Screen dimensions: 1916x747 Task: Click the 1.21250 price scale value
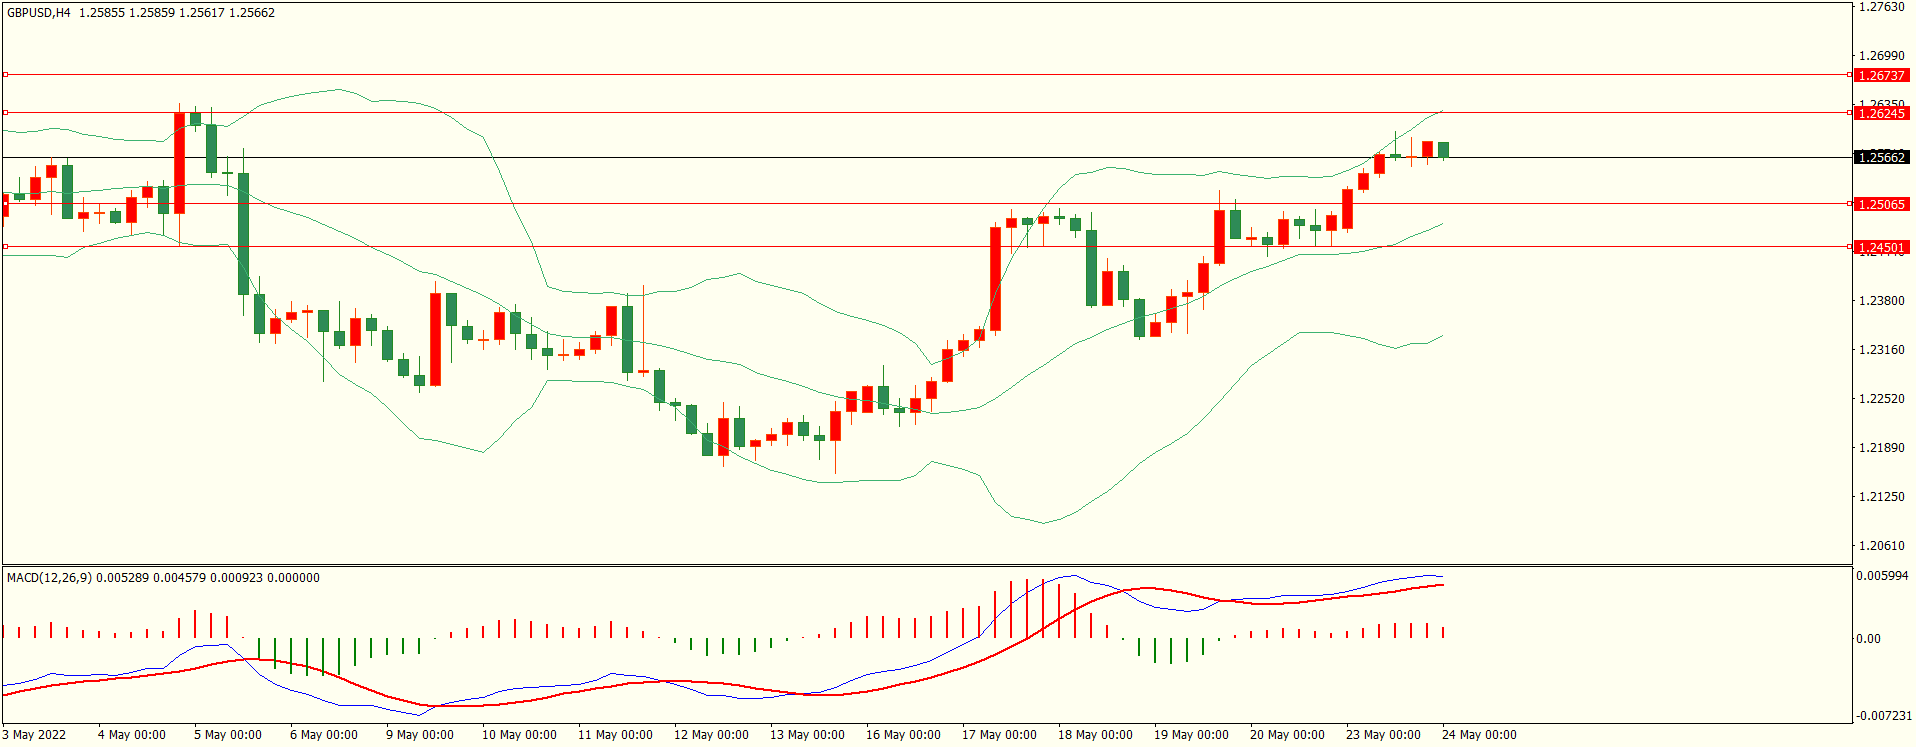click(x=1881, y=497)
